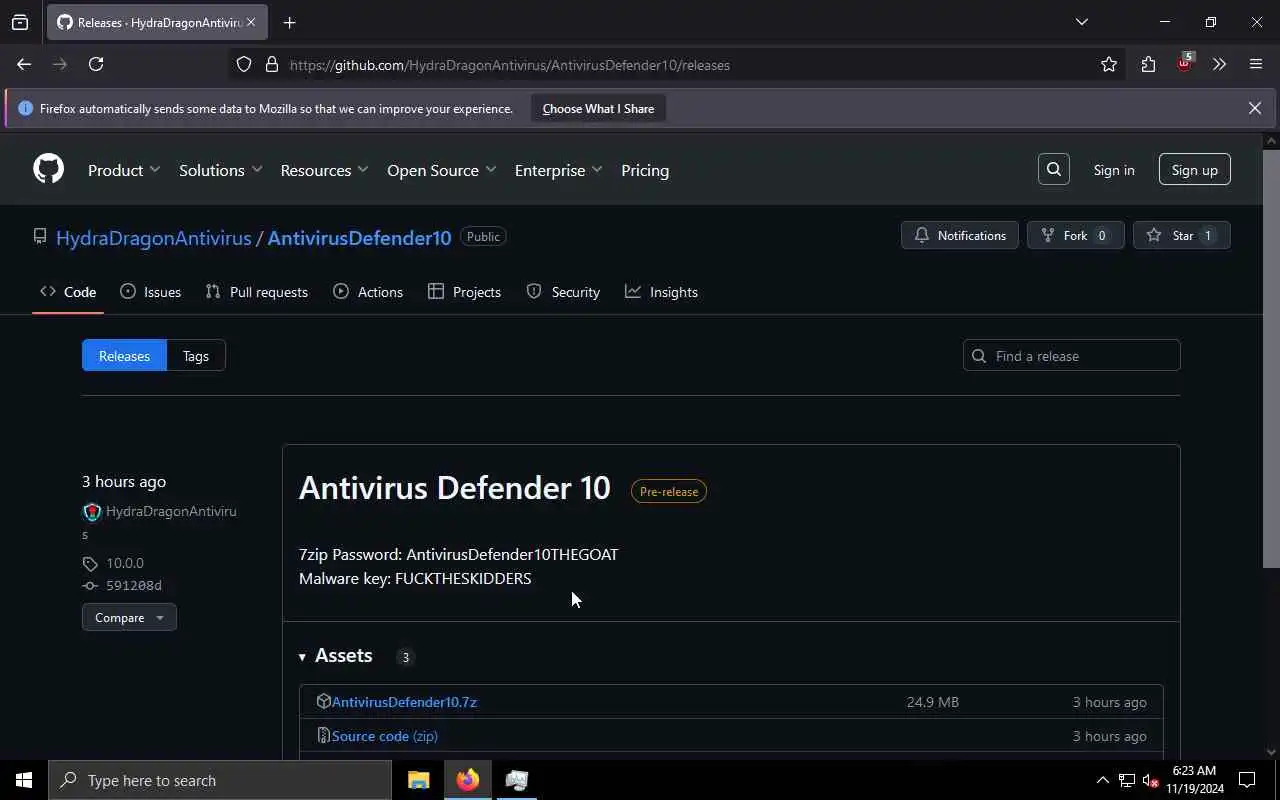Switch to the Issues tab
1280x800 pixels.
pos(150,292)
